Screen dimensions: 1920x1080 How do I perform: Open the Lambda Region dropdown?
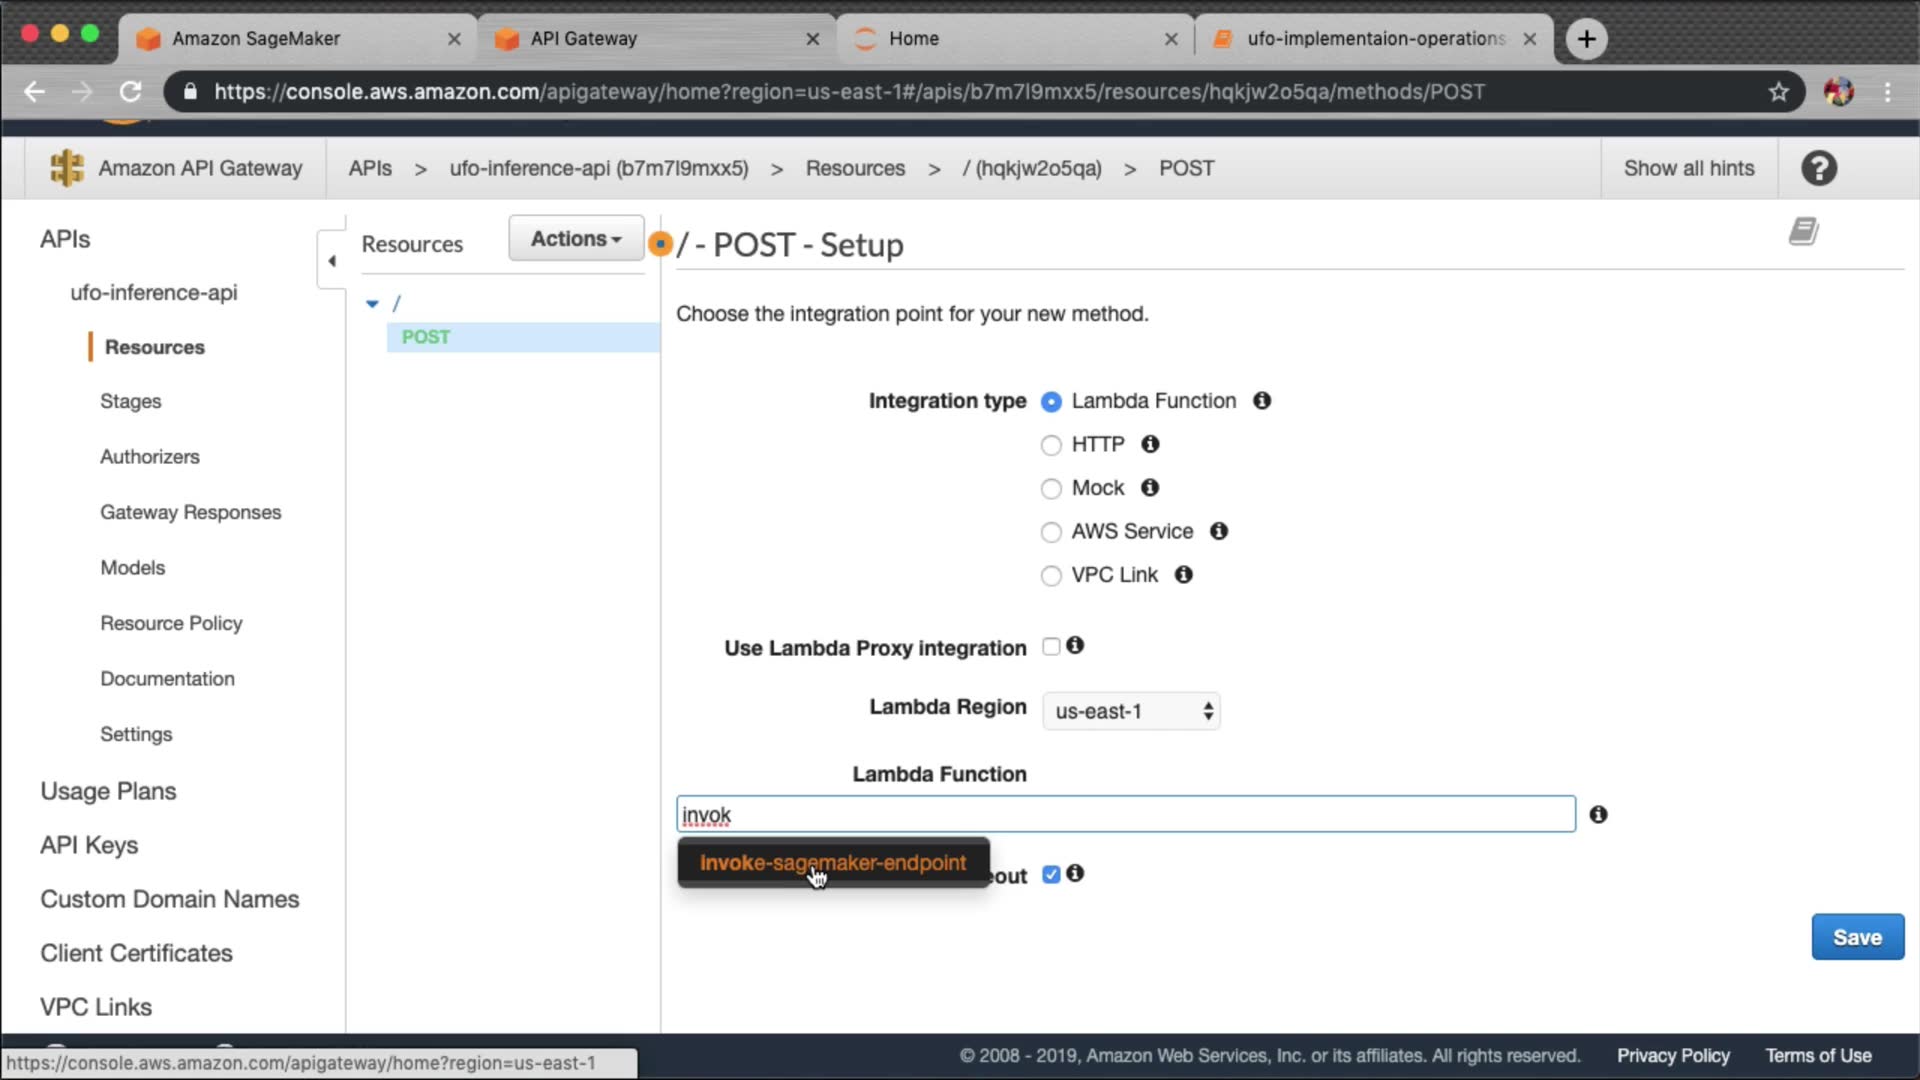(1131, 711)
